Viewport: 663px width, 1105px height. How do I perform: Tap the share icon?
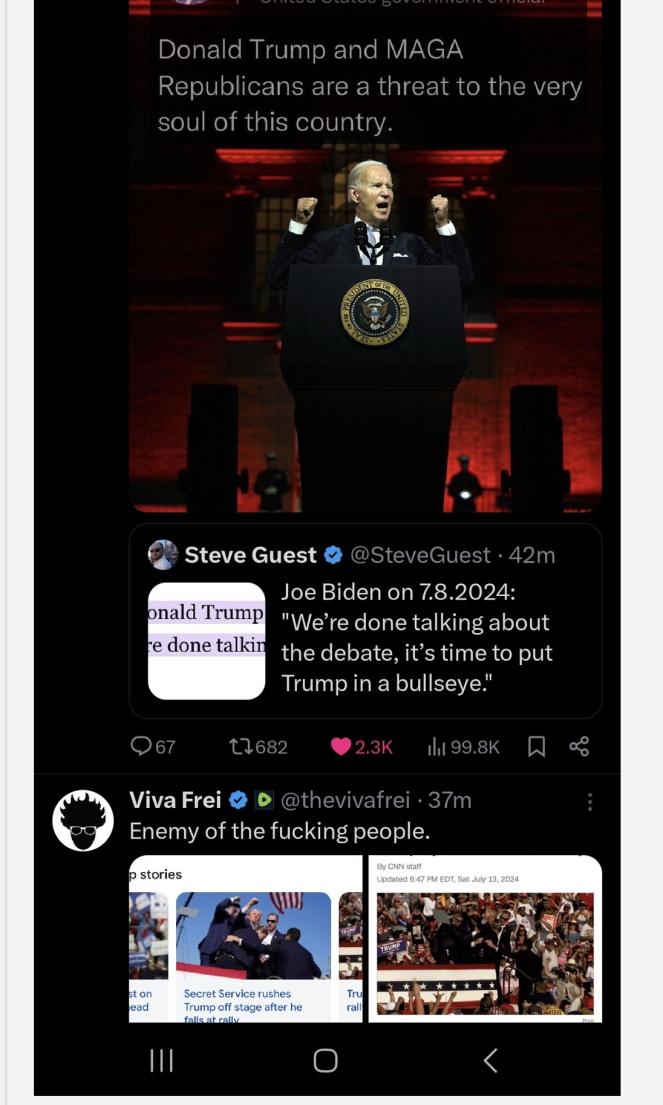point(579,746)
